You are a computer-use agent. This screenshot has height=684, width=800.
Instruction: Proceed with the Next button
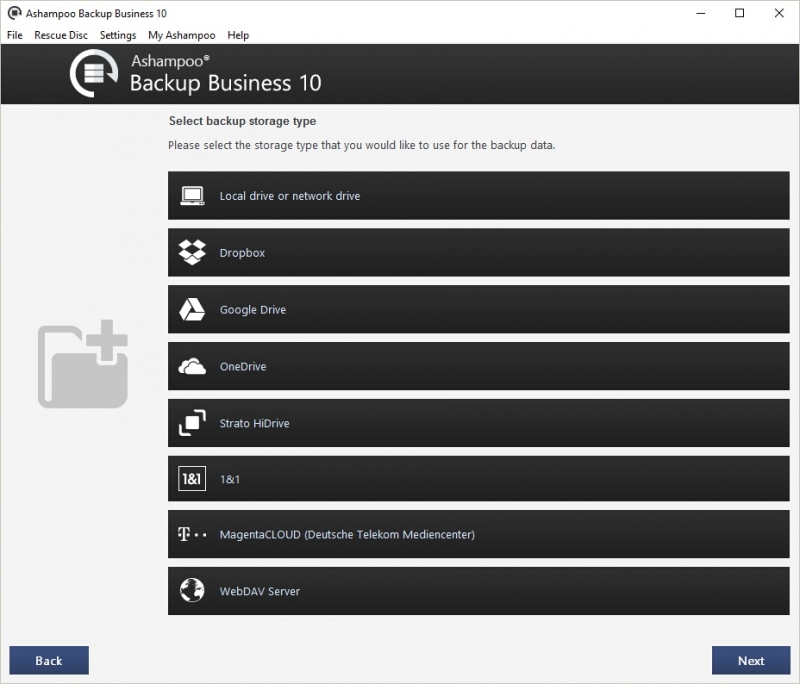751,661
